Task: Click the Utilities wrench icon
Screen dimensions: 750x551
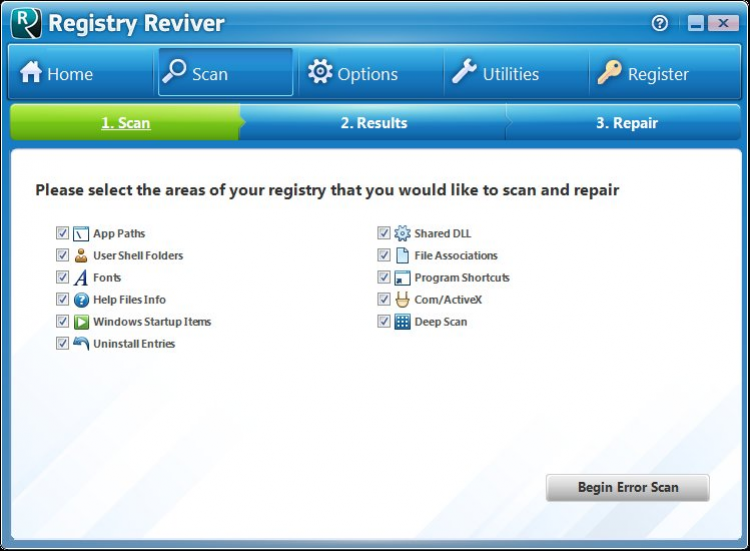Action: click(x=464, y=71)
